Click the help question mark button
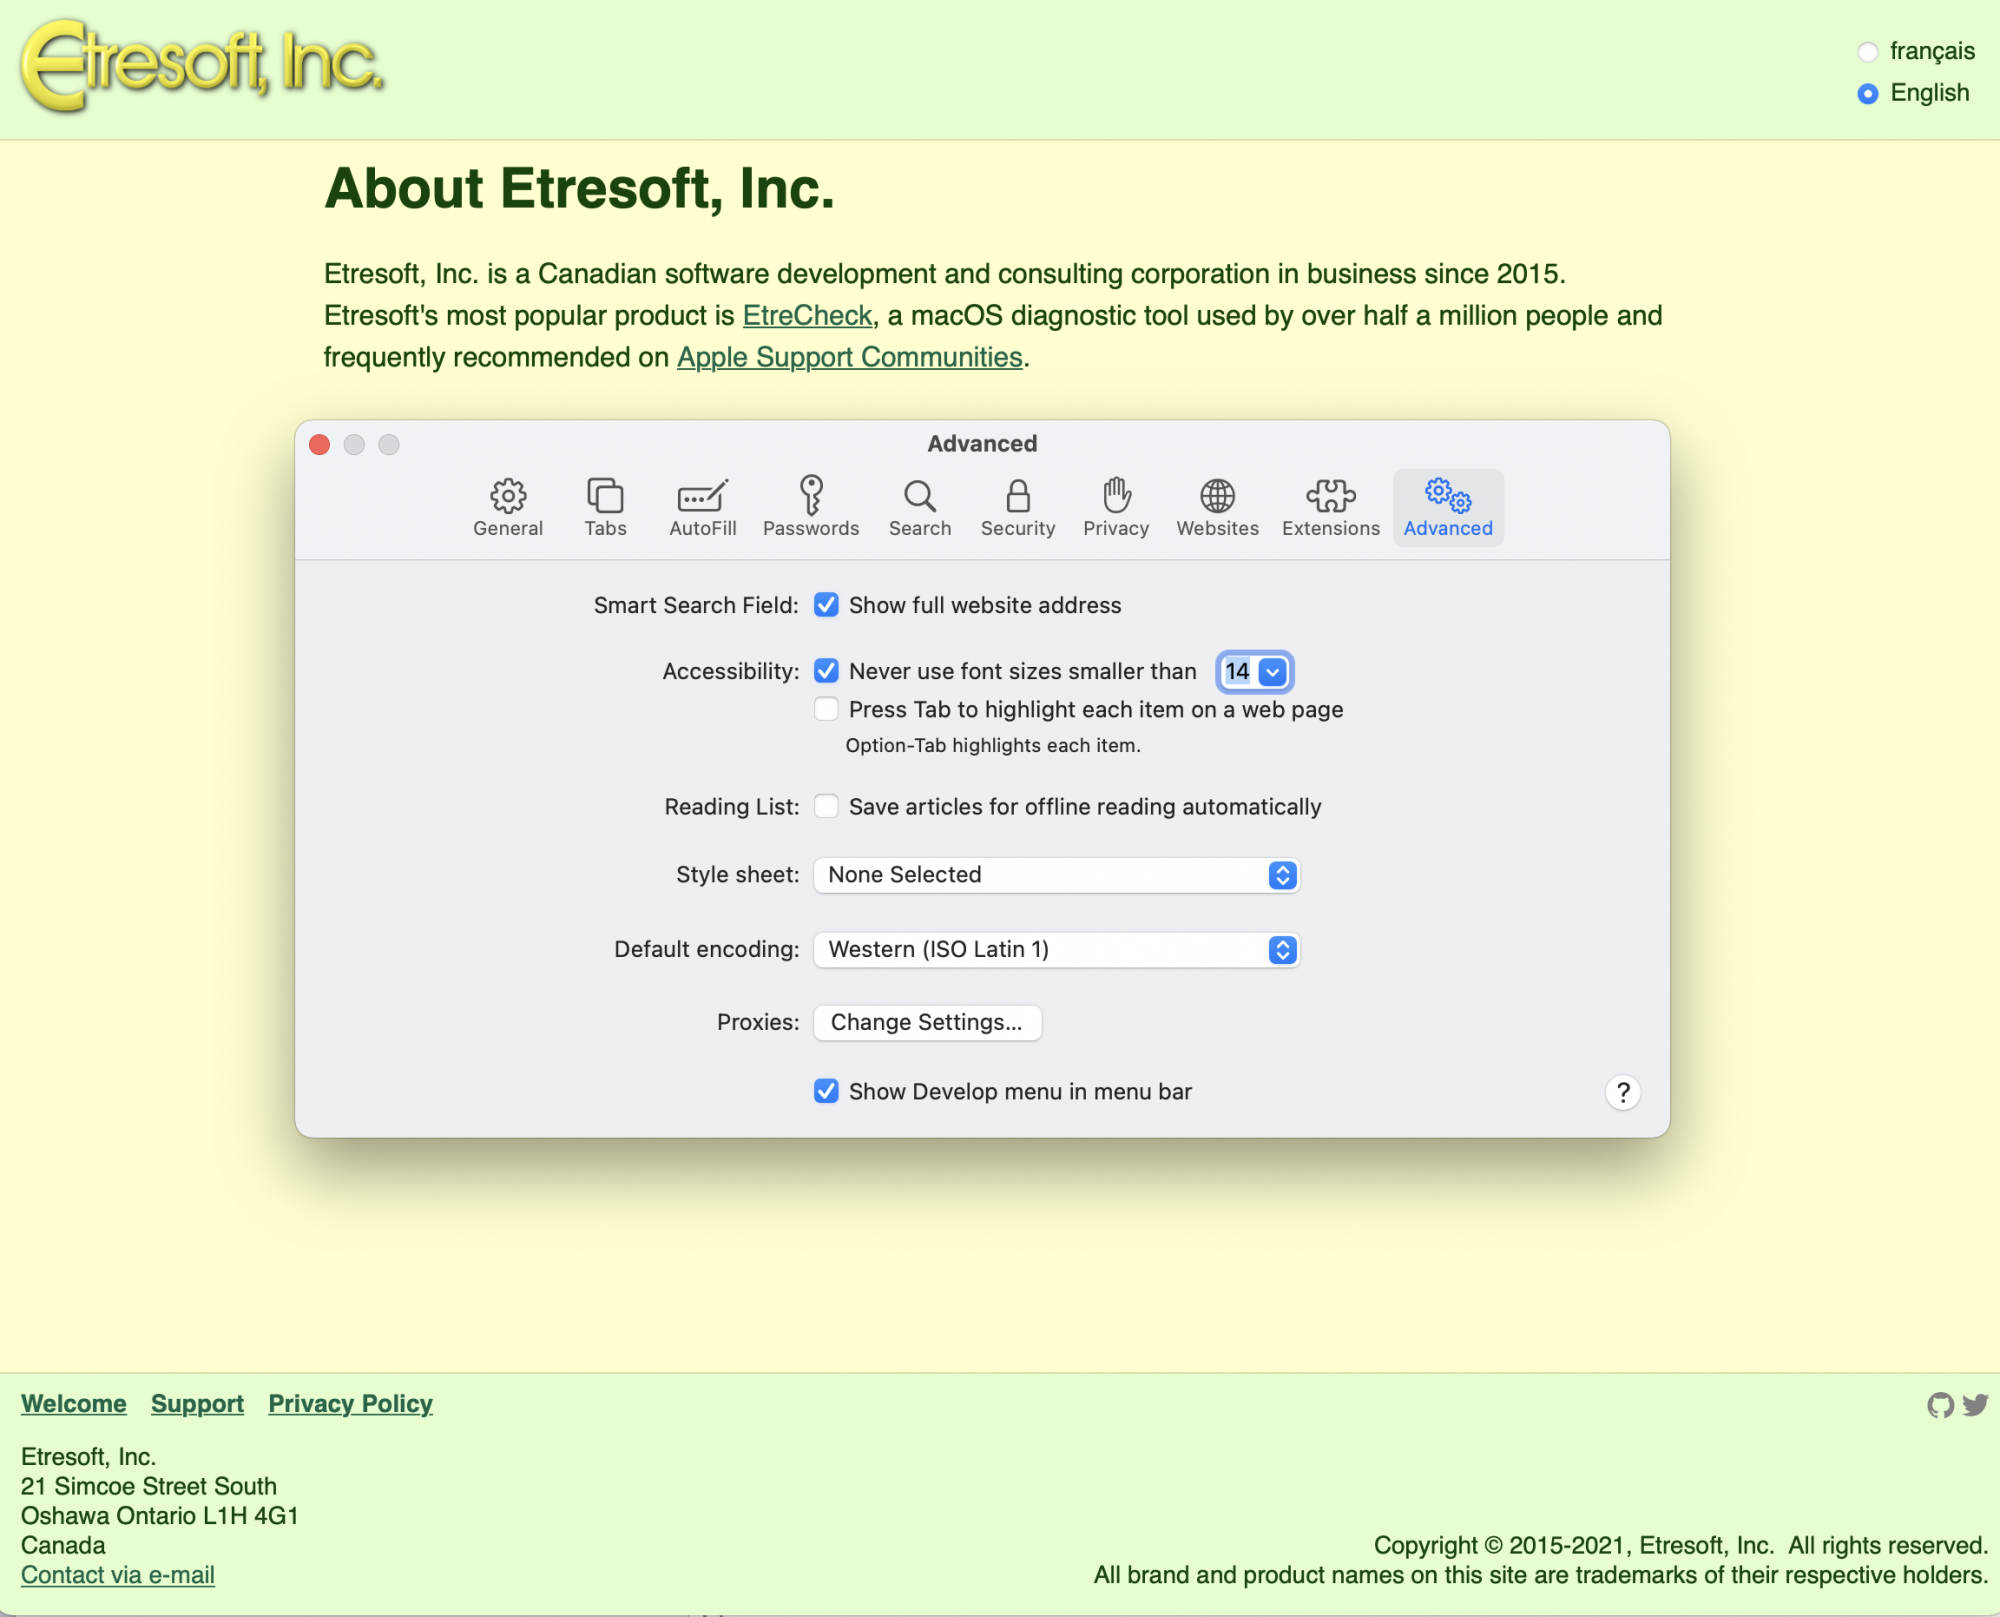Screen dimensions: 2000x1617 click(1620, 1091)
